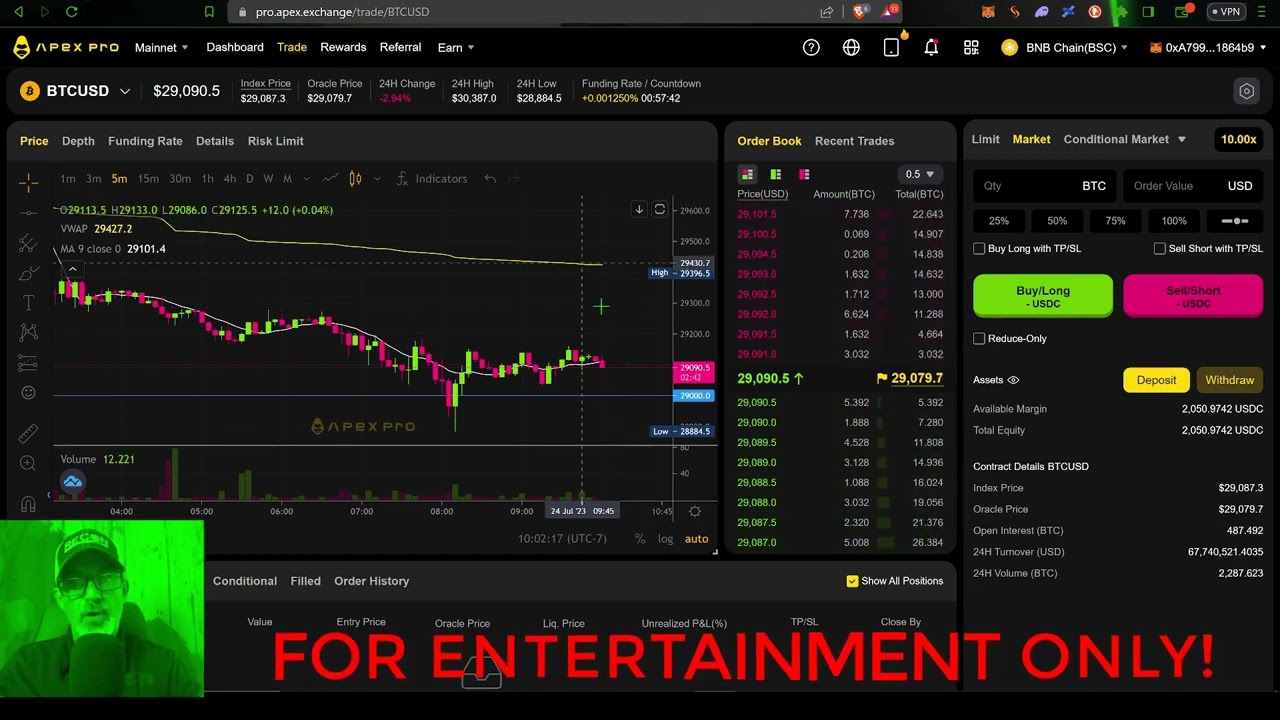
Task: Undo the last chart action
Action: tap(490, 179)
